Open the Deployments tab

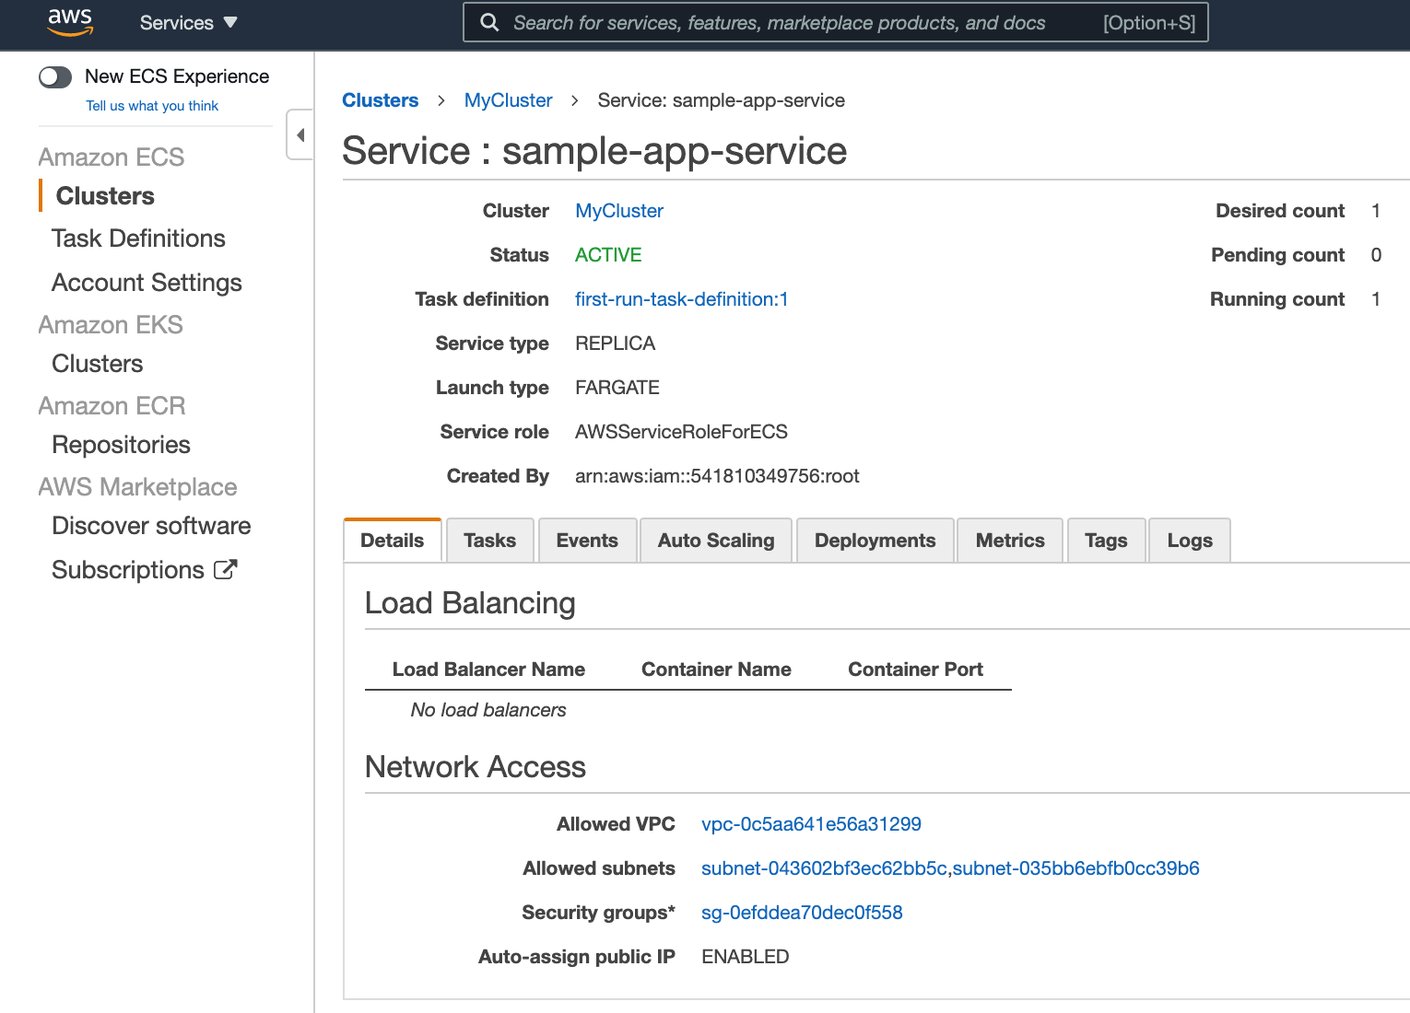click(874, 540)
